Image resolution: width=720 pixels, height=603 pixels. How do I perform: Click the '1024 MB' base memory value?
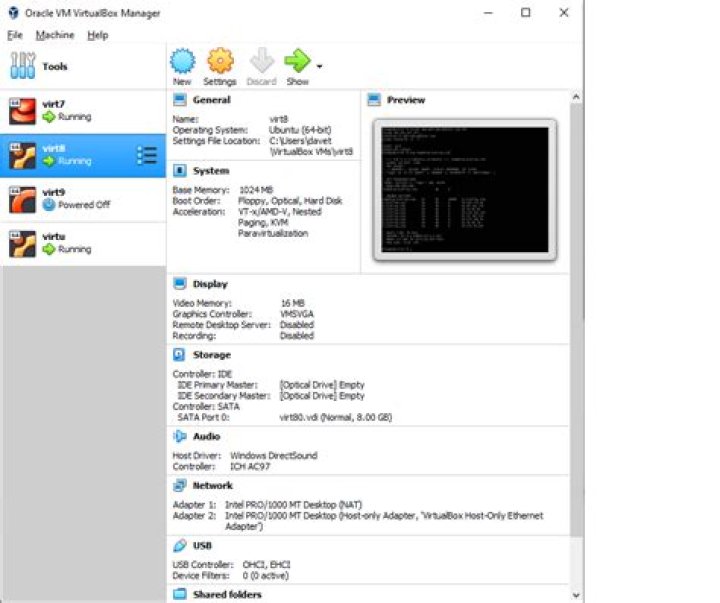tap(256, 190)
